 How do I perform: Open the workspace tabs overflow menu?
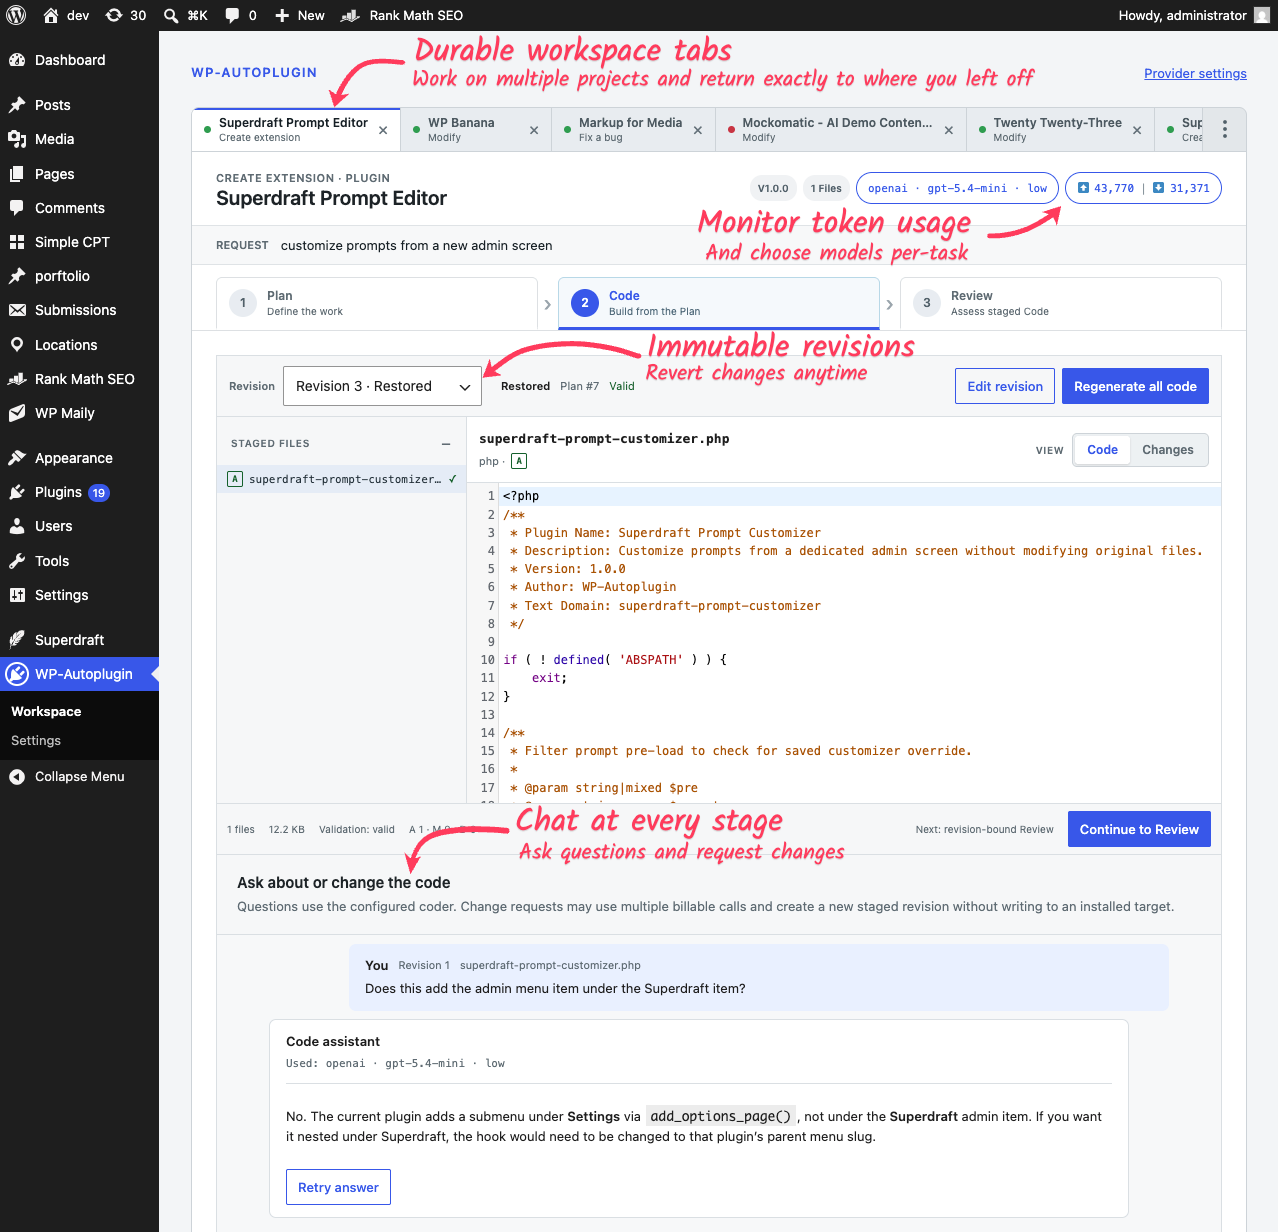[x=1225, y=130]
